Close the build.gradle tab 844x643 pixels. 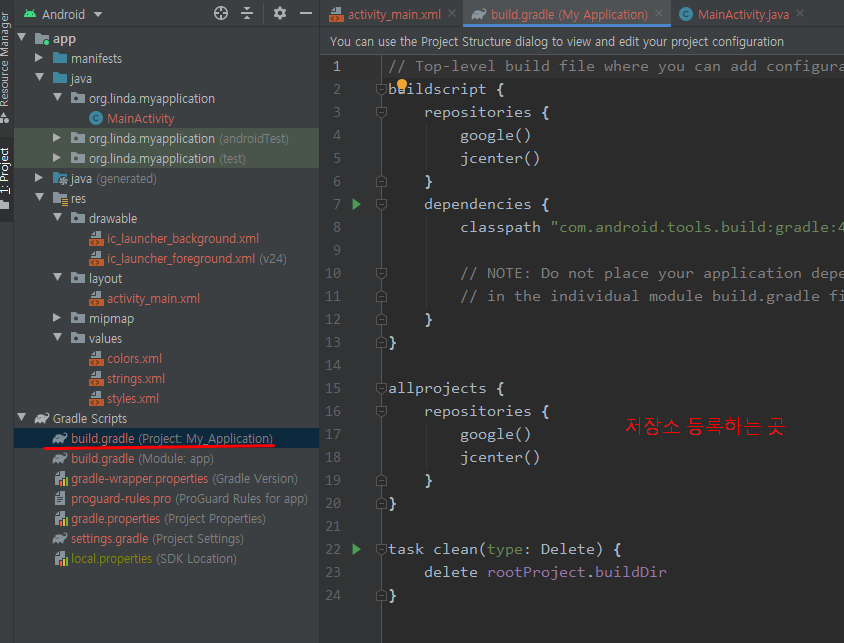pyautogui.click(x=659, y=13)
